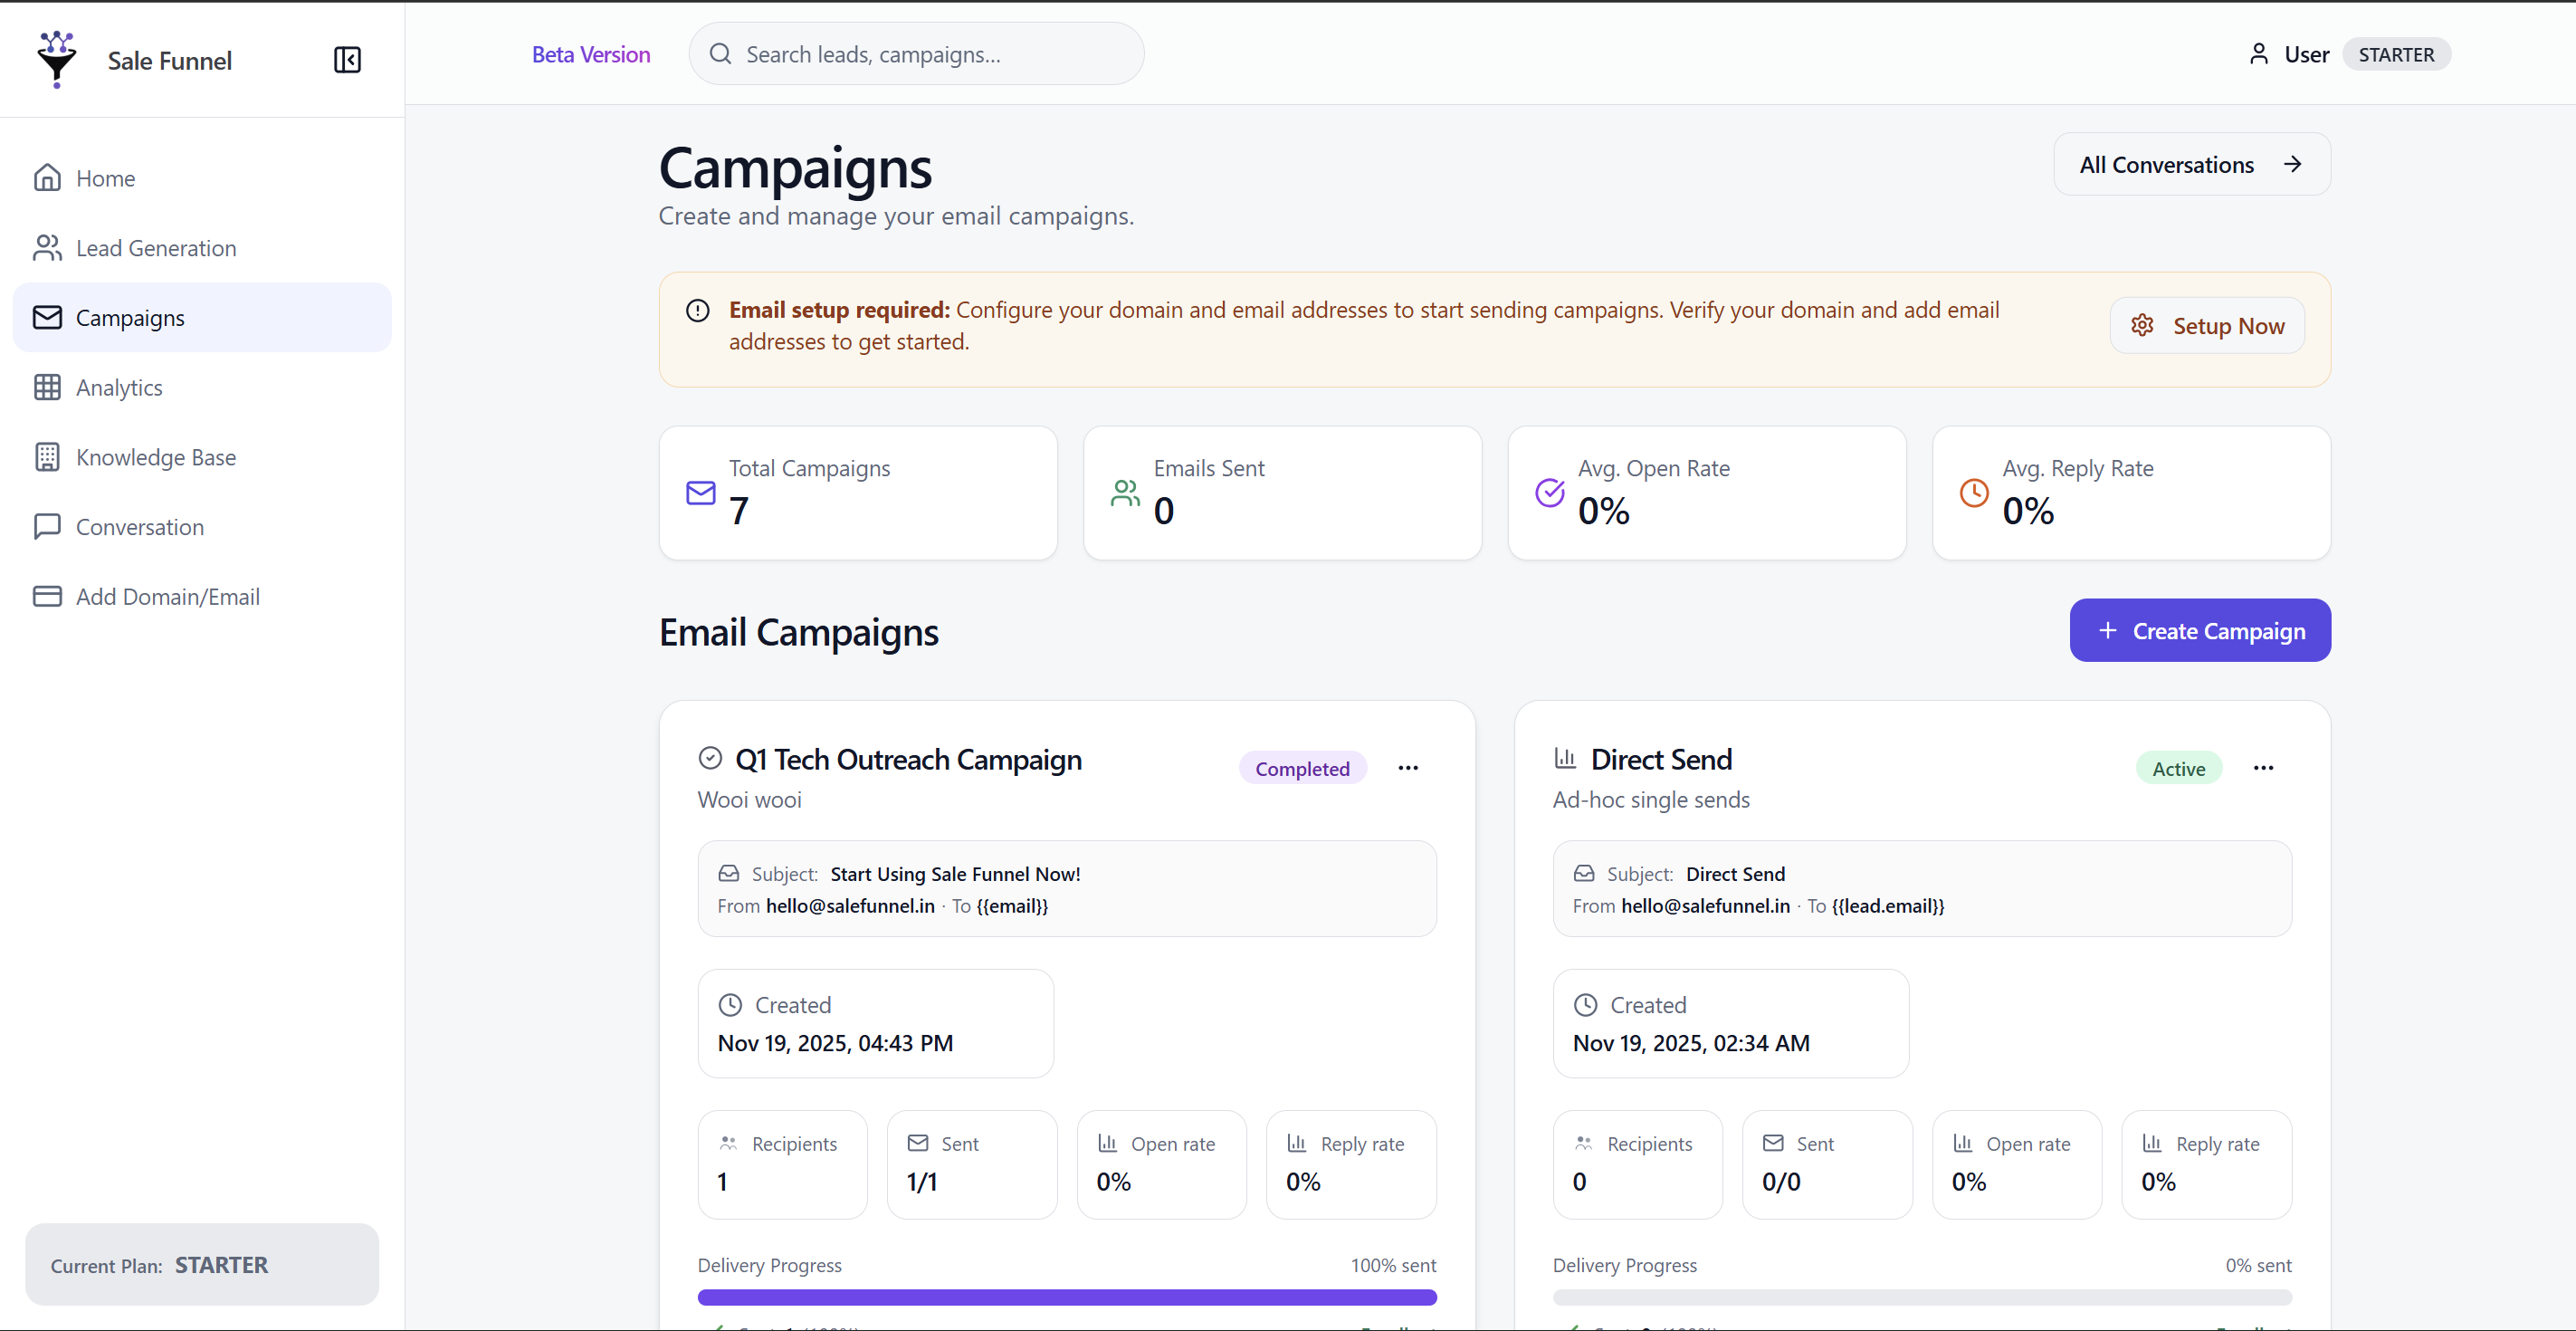Open Direct Send campaign options menu
Viewport: 2576px width, 1331px height.
tap(2263, 768)
